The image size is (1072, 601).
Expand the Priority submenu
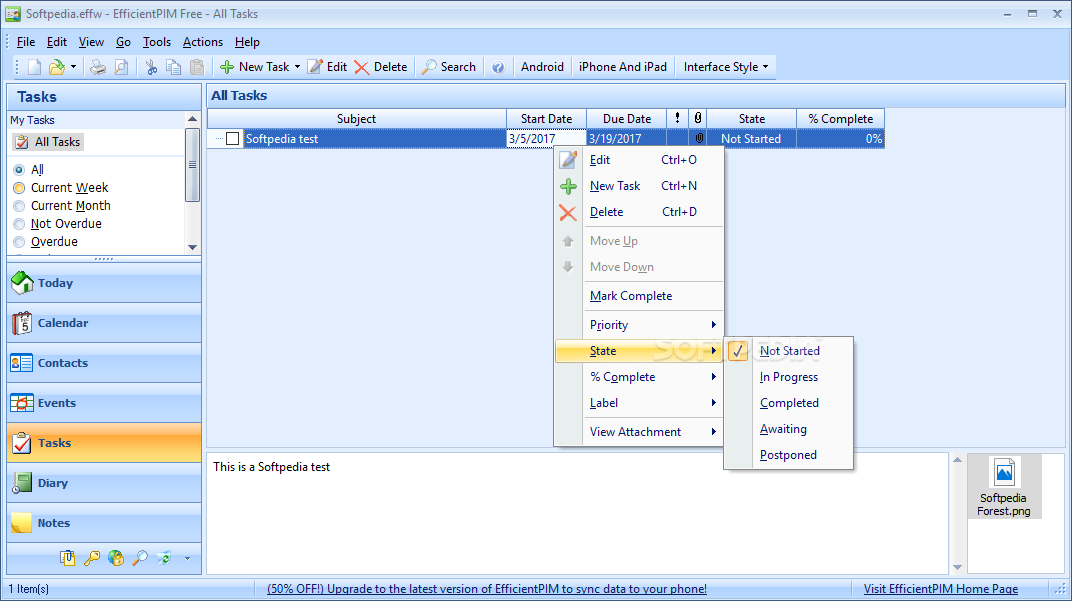click(639, 325)
